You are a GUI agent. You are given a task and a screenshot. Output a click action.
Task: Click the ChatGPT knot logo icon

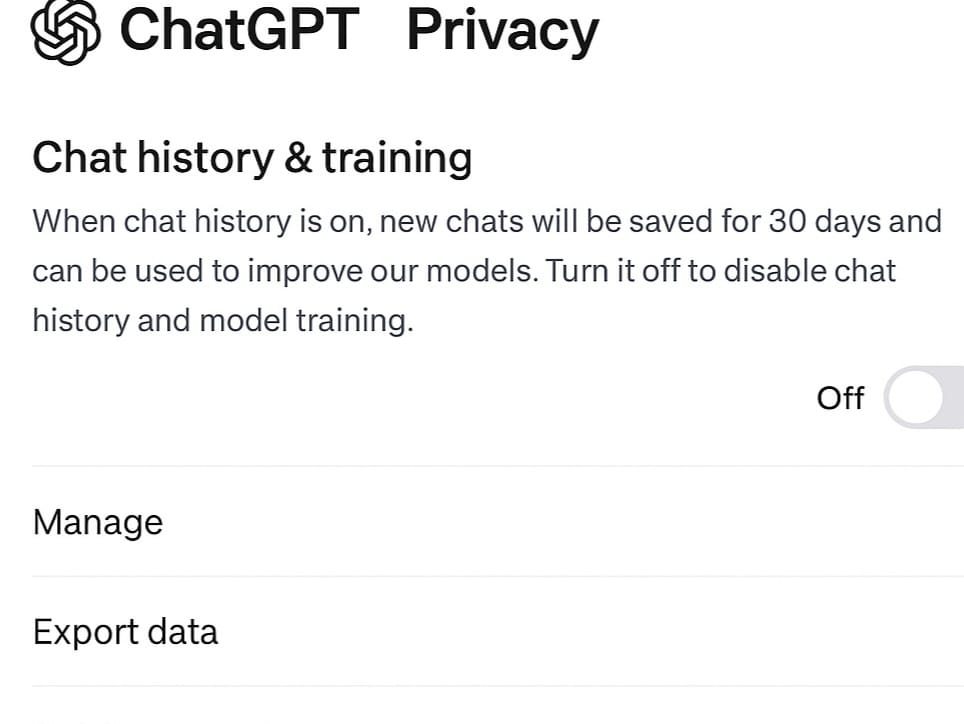tap(66, 31)
